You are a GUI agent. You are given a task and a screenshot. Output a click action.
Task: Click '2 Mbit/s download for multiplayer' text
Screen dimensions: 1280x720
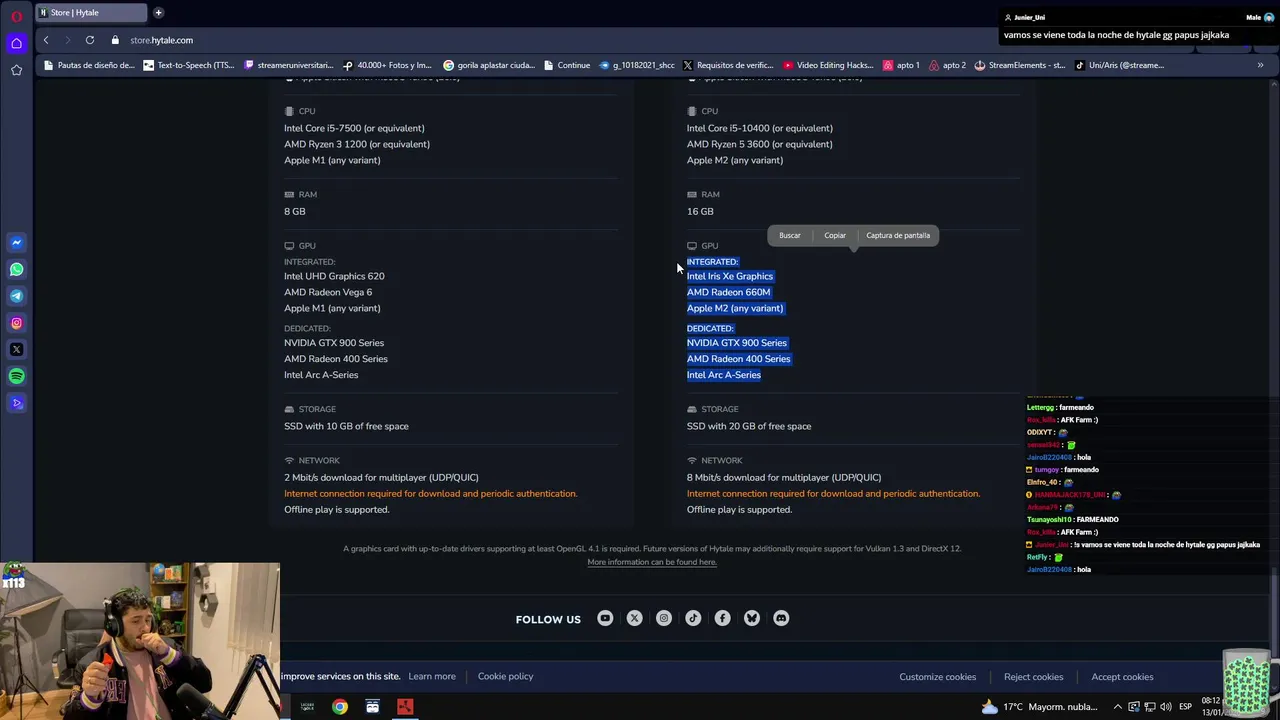pyautogui.click(x=381, y=477)
